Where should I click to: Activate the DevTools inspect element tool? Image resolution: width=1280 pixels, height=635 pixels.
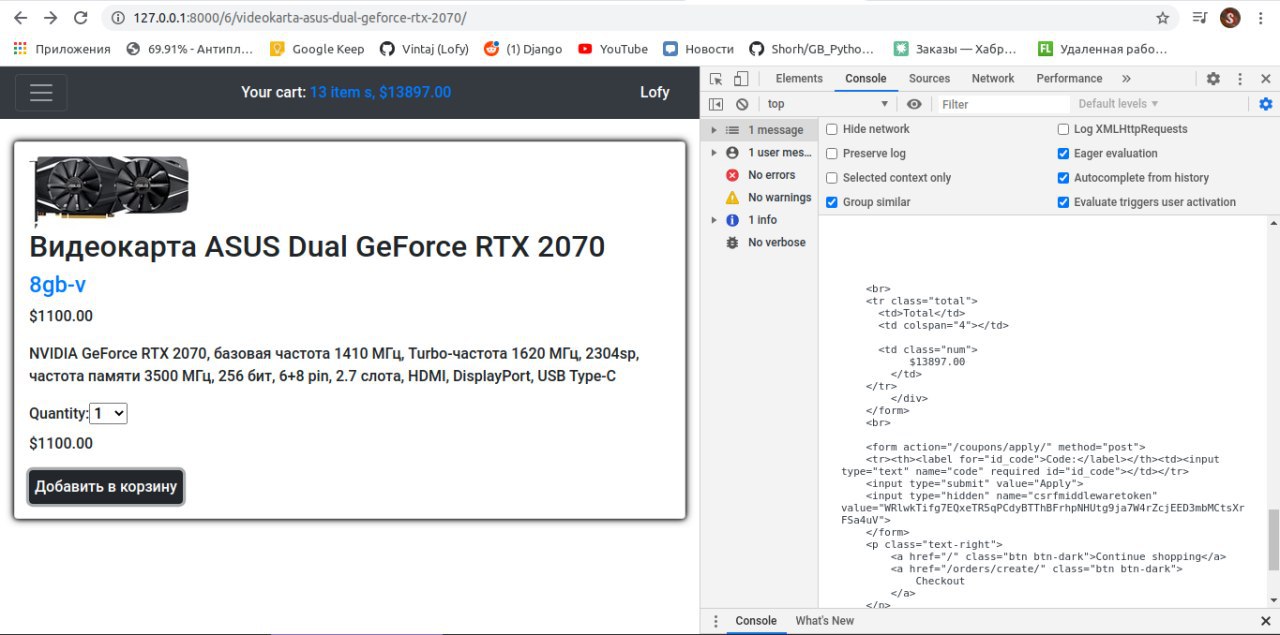[x=716, y=79]
